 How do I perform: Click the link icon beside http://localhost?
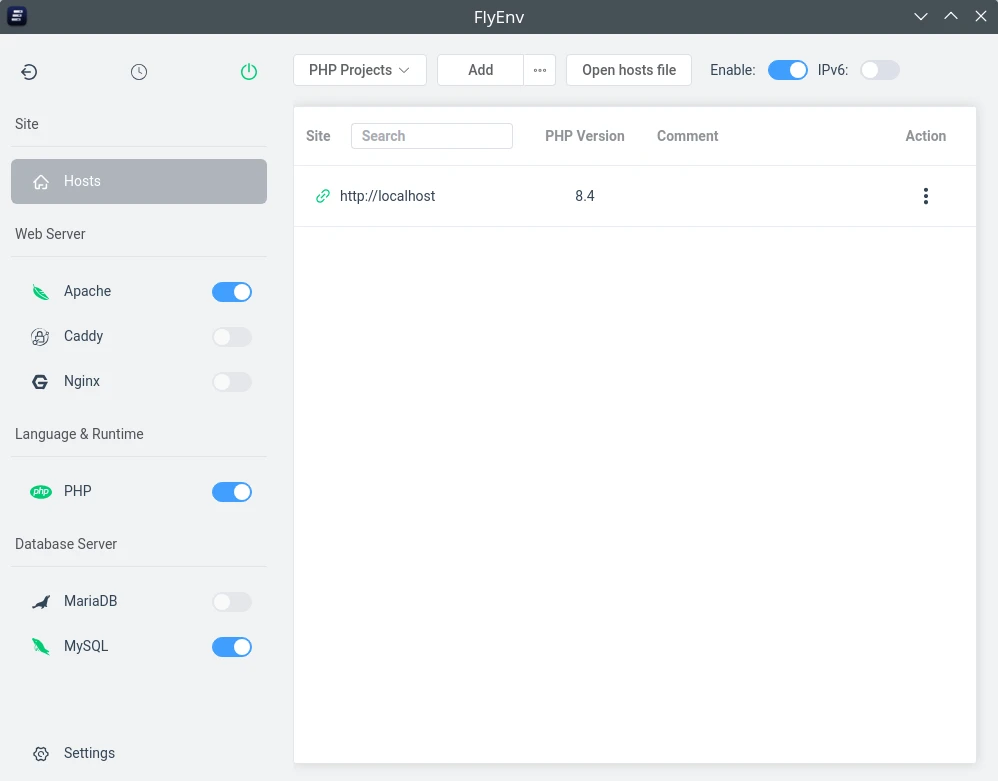[322, 196]
